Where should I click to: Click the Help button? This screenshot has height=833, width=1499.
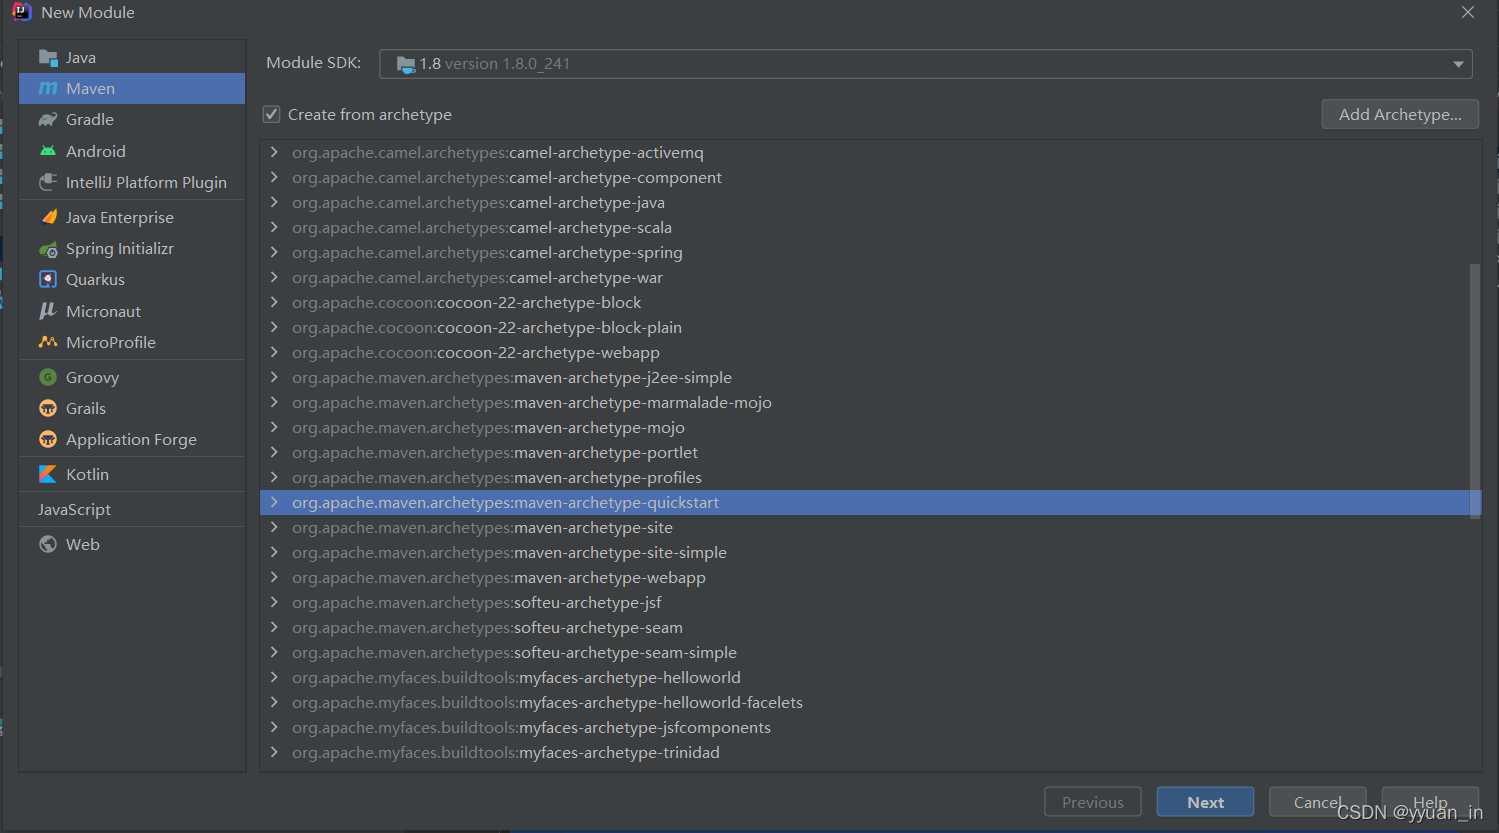1430,802
